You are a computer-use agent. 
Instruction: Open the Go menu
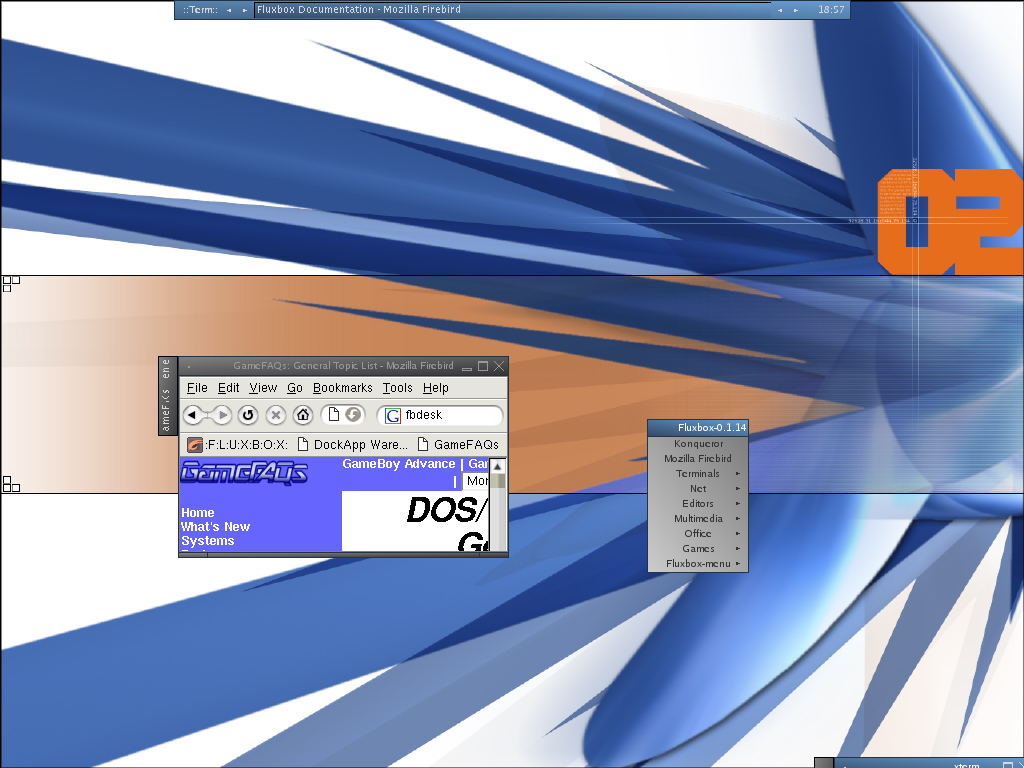pos(295,388)
